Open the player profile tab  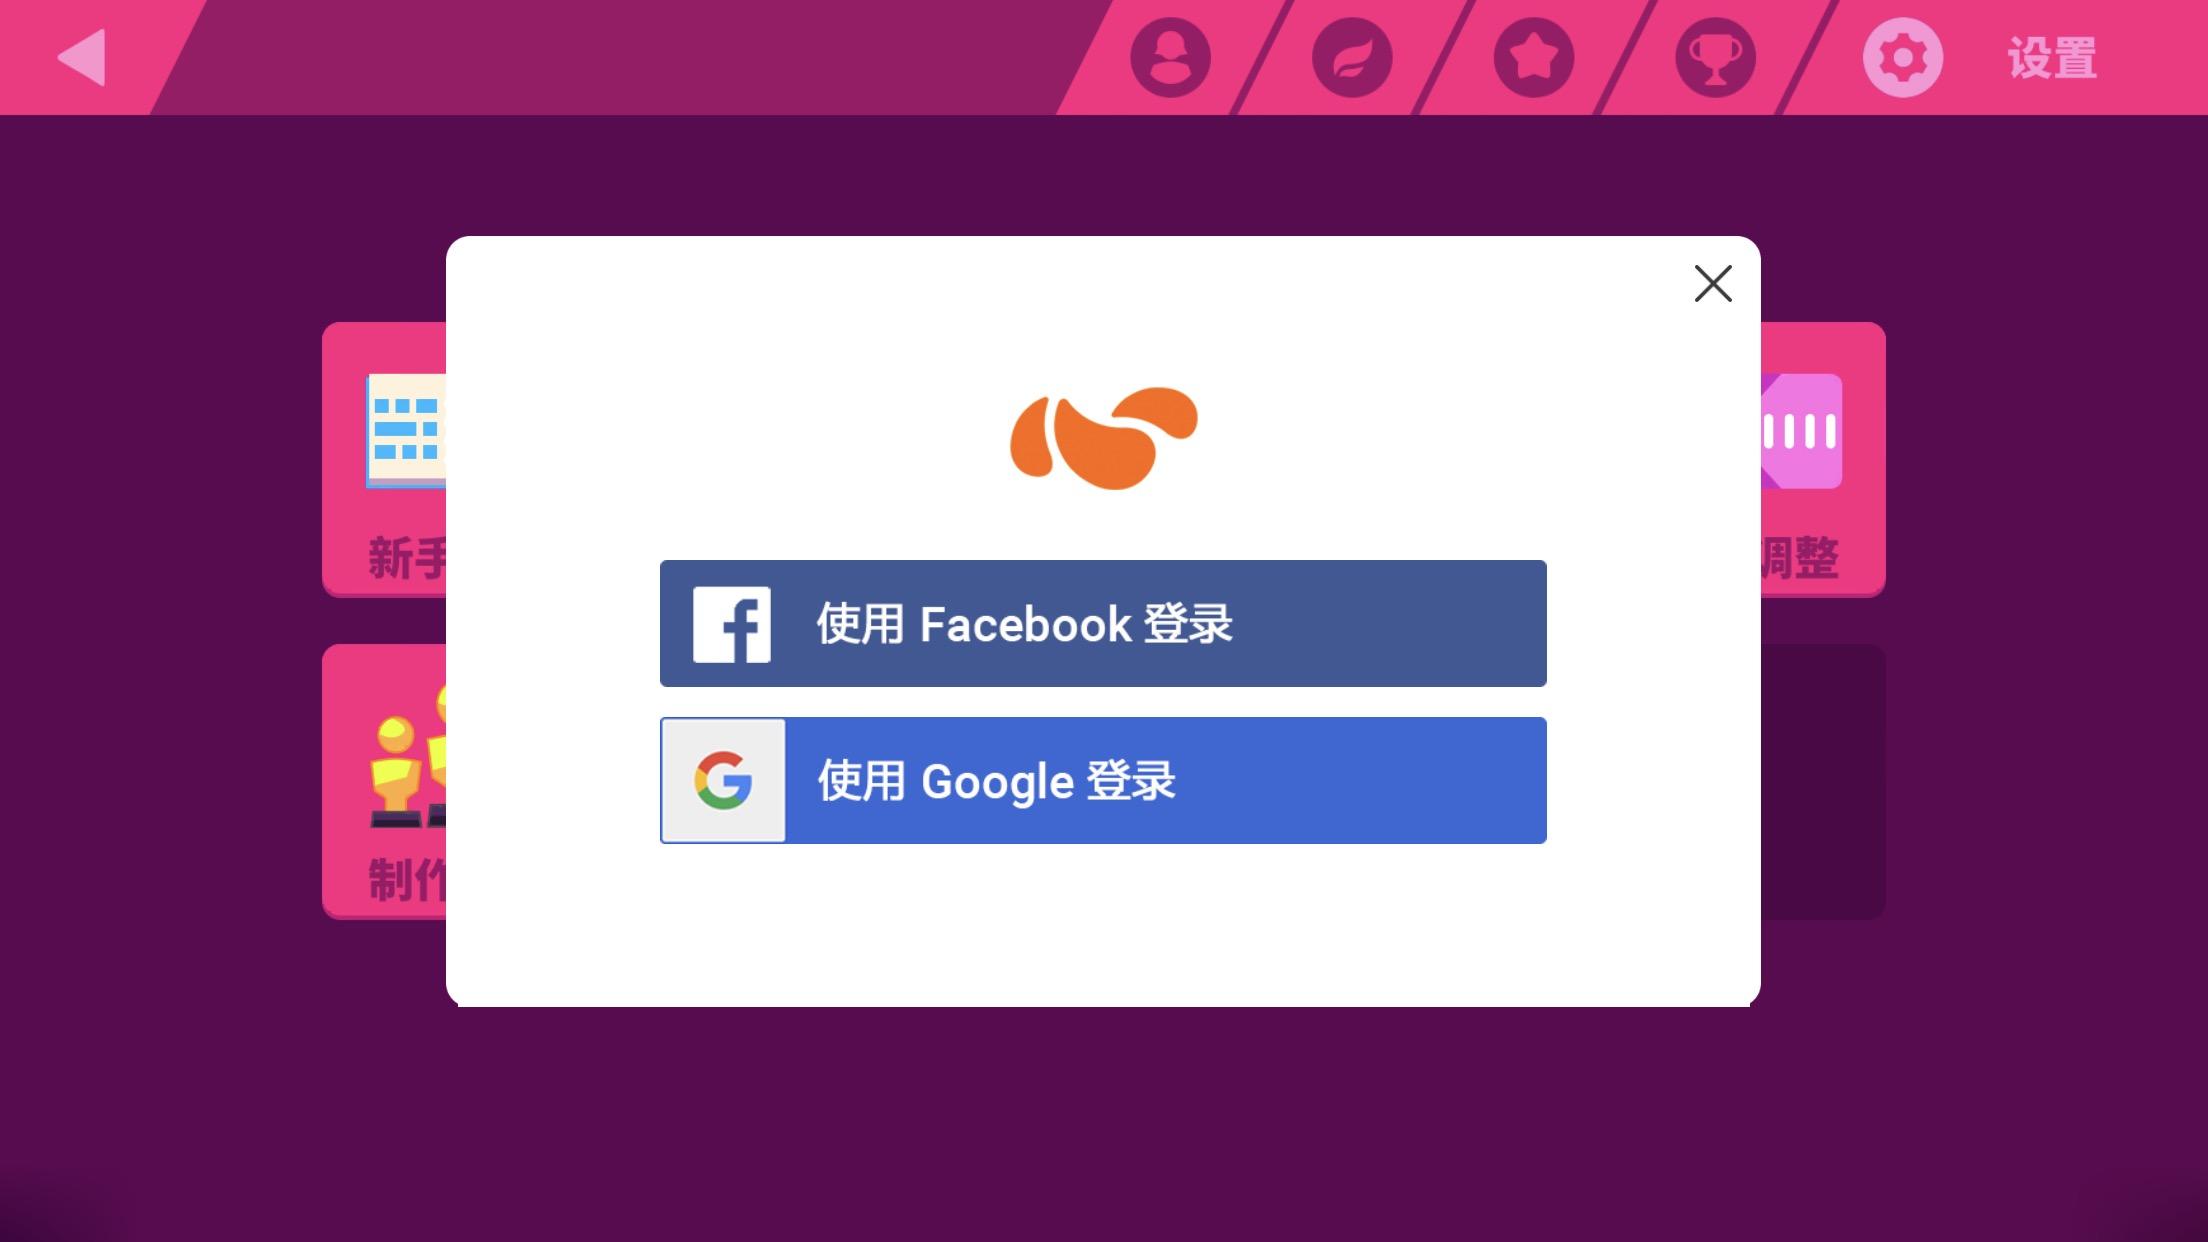pos(1170,57)
